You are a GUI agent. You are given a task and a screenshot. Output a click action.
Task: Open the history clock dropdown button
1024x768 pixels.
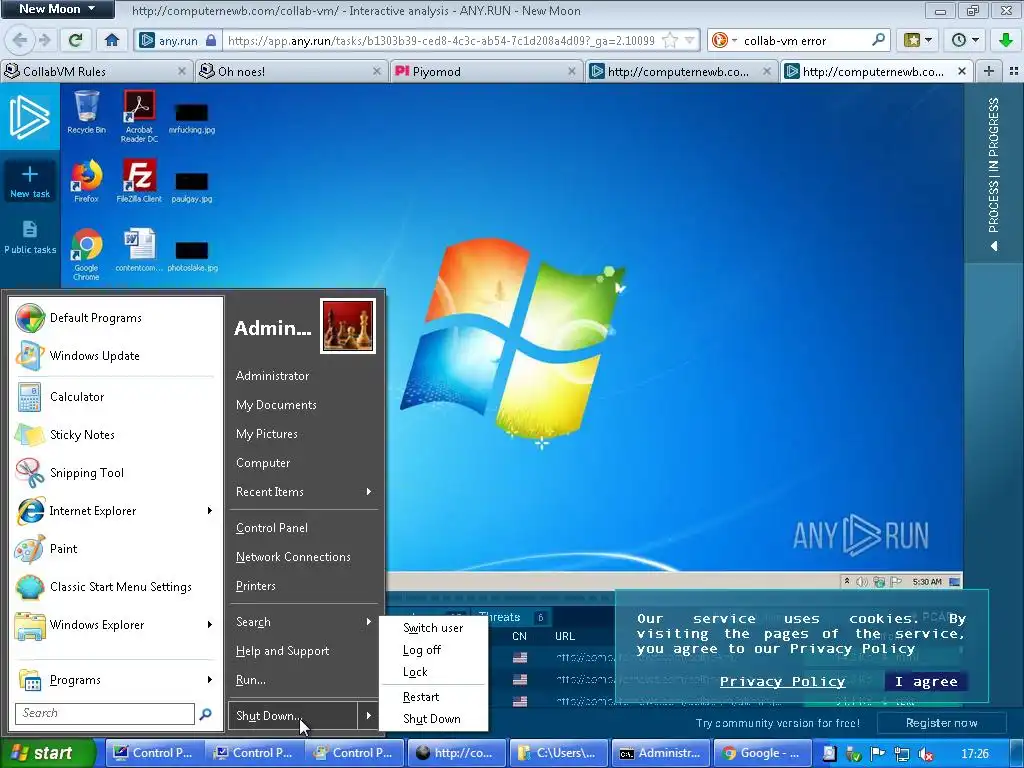click(965, 40)
